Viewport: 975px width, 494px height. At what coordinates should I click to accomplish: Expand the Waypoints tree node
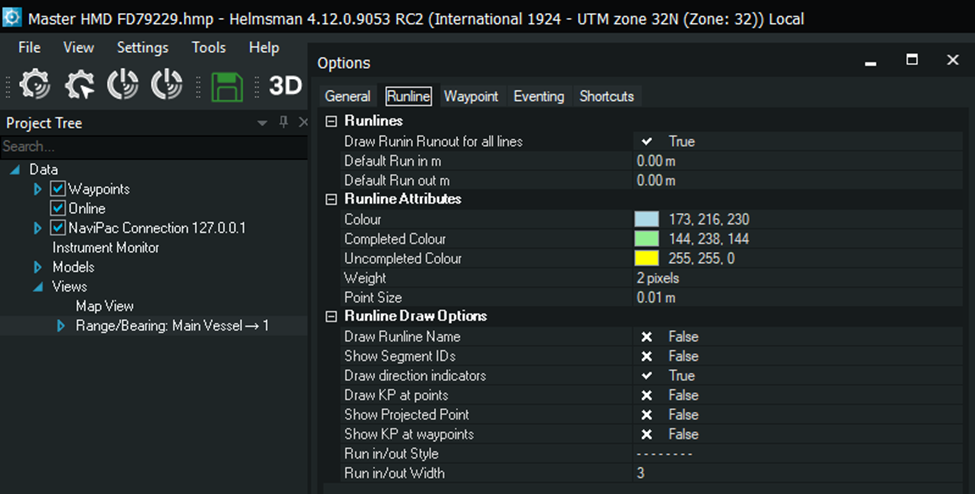pos(37,189)
